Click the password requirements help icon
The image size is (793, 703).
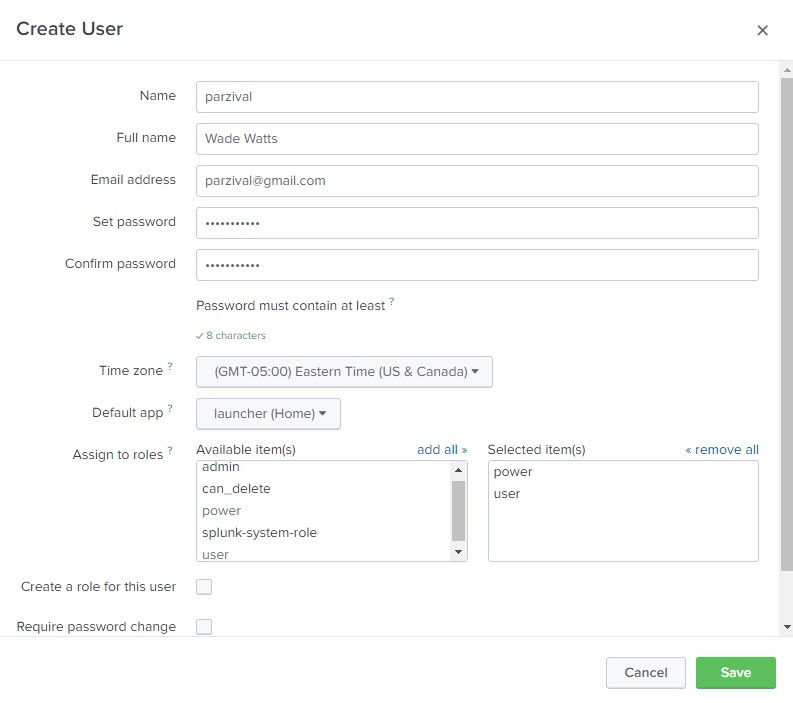tap(391, 301)
